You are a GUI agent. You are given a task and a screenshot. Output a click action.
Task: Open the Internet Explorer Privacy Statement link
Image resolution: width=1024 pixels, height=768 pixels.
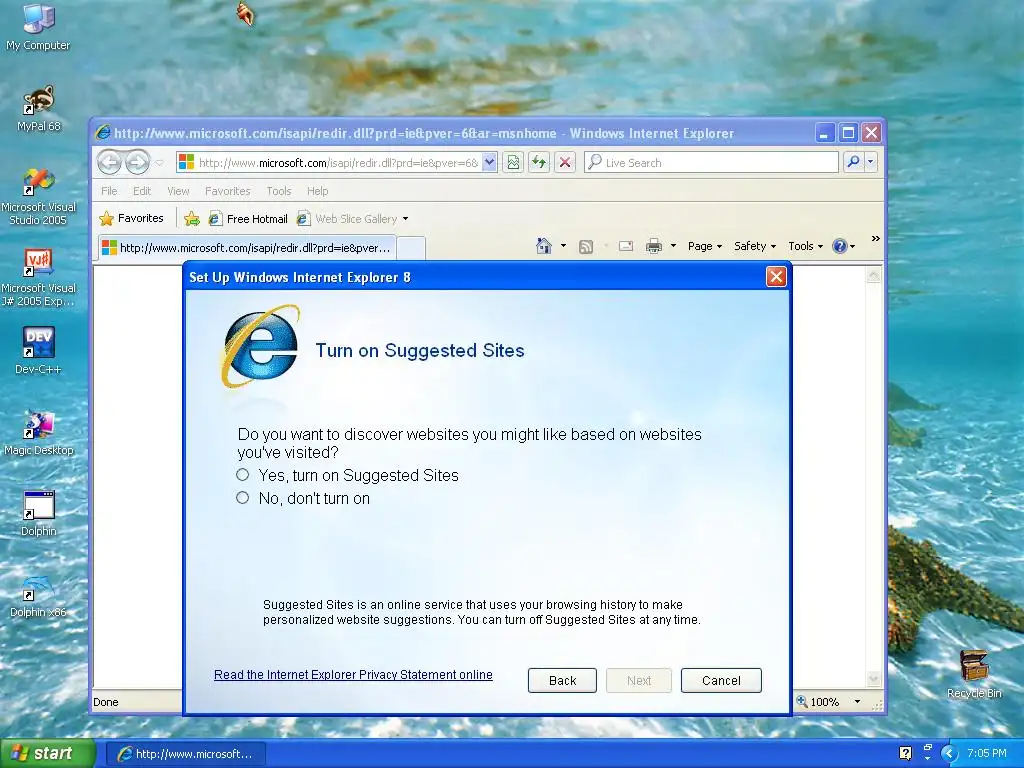[353, 675]
